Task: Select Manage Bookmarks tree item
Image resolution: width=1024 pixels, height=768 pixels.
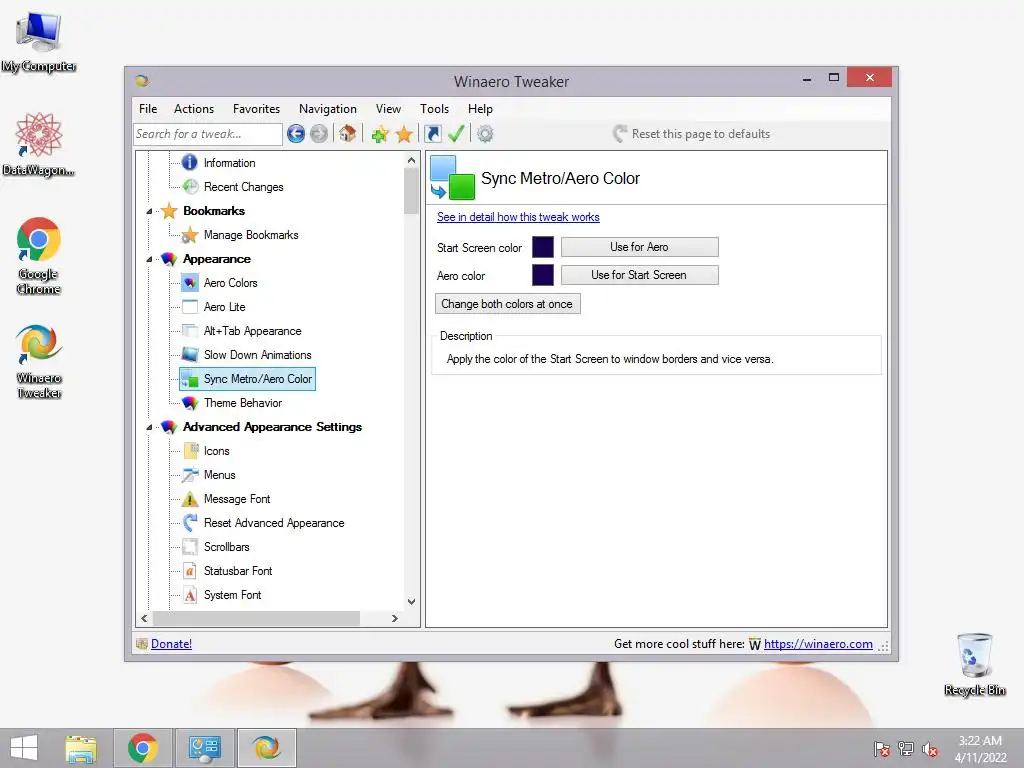Action: (x=251, y=235)
